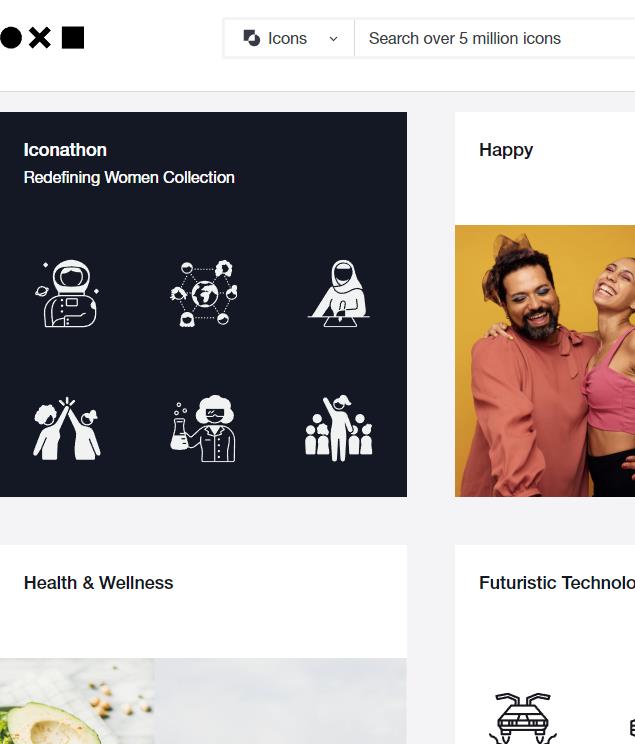Click the chevron next to Icons

pyautogui.click(x=334, y=39)
